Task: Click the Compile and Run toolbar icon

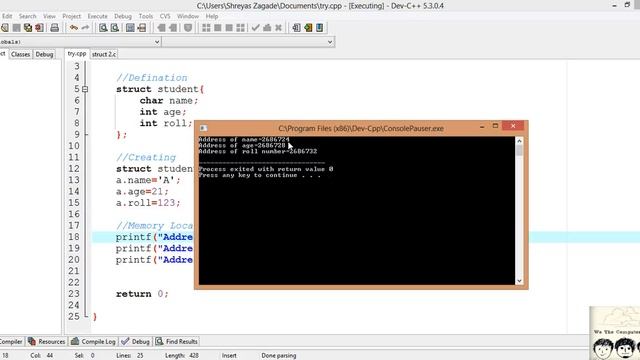Action: (x=229, y=28)
